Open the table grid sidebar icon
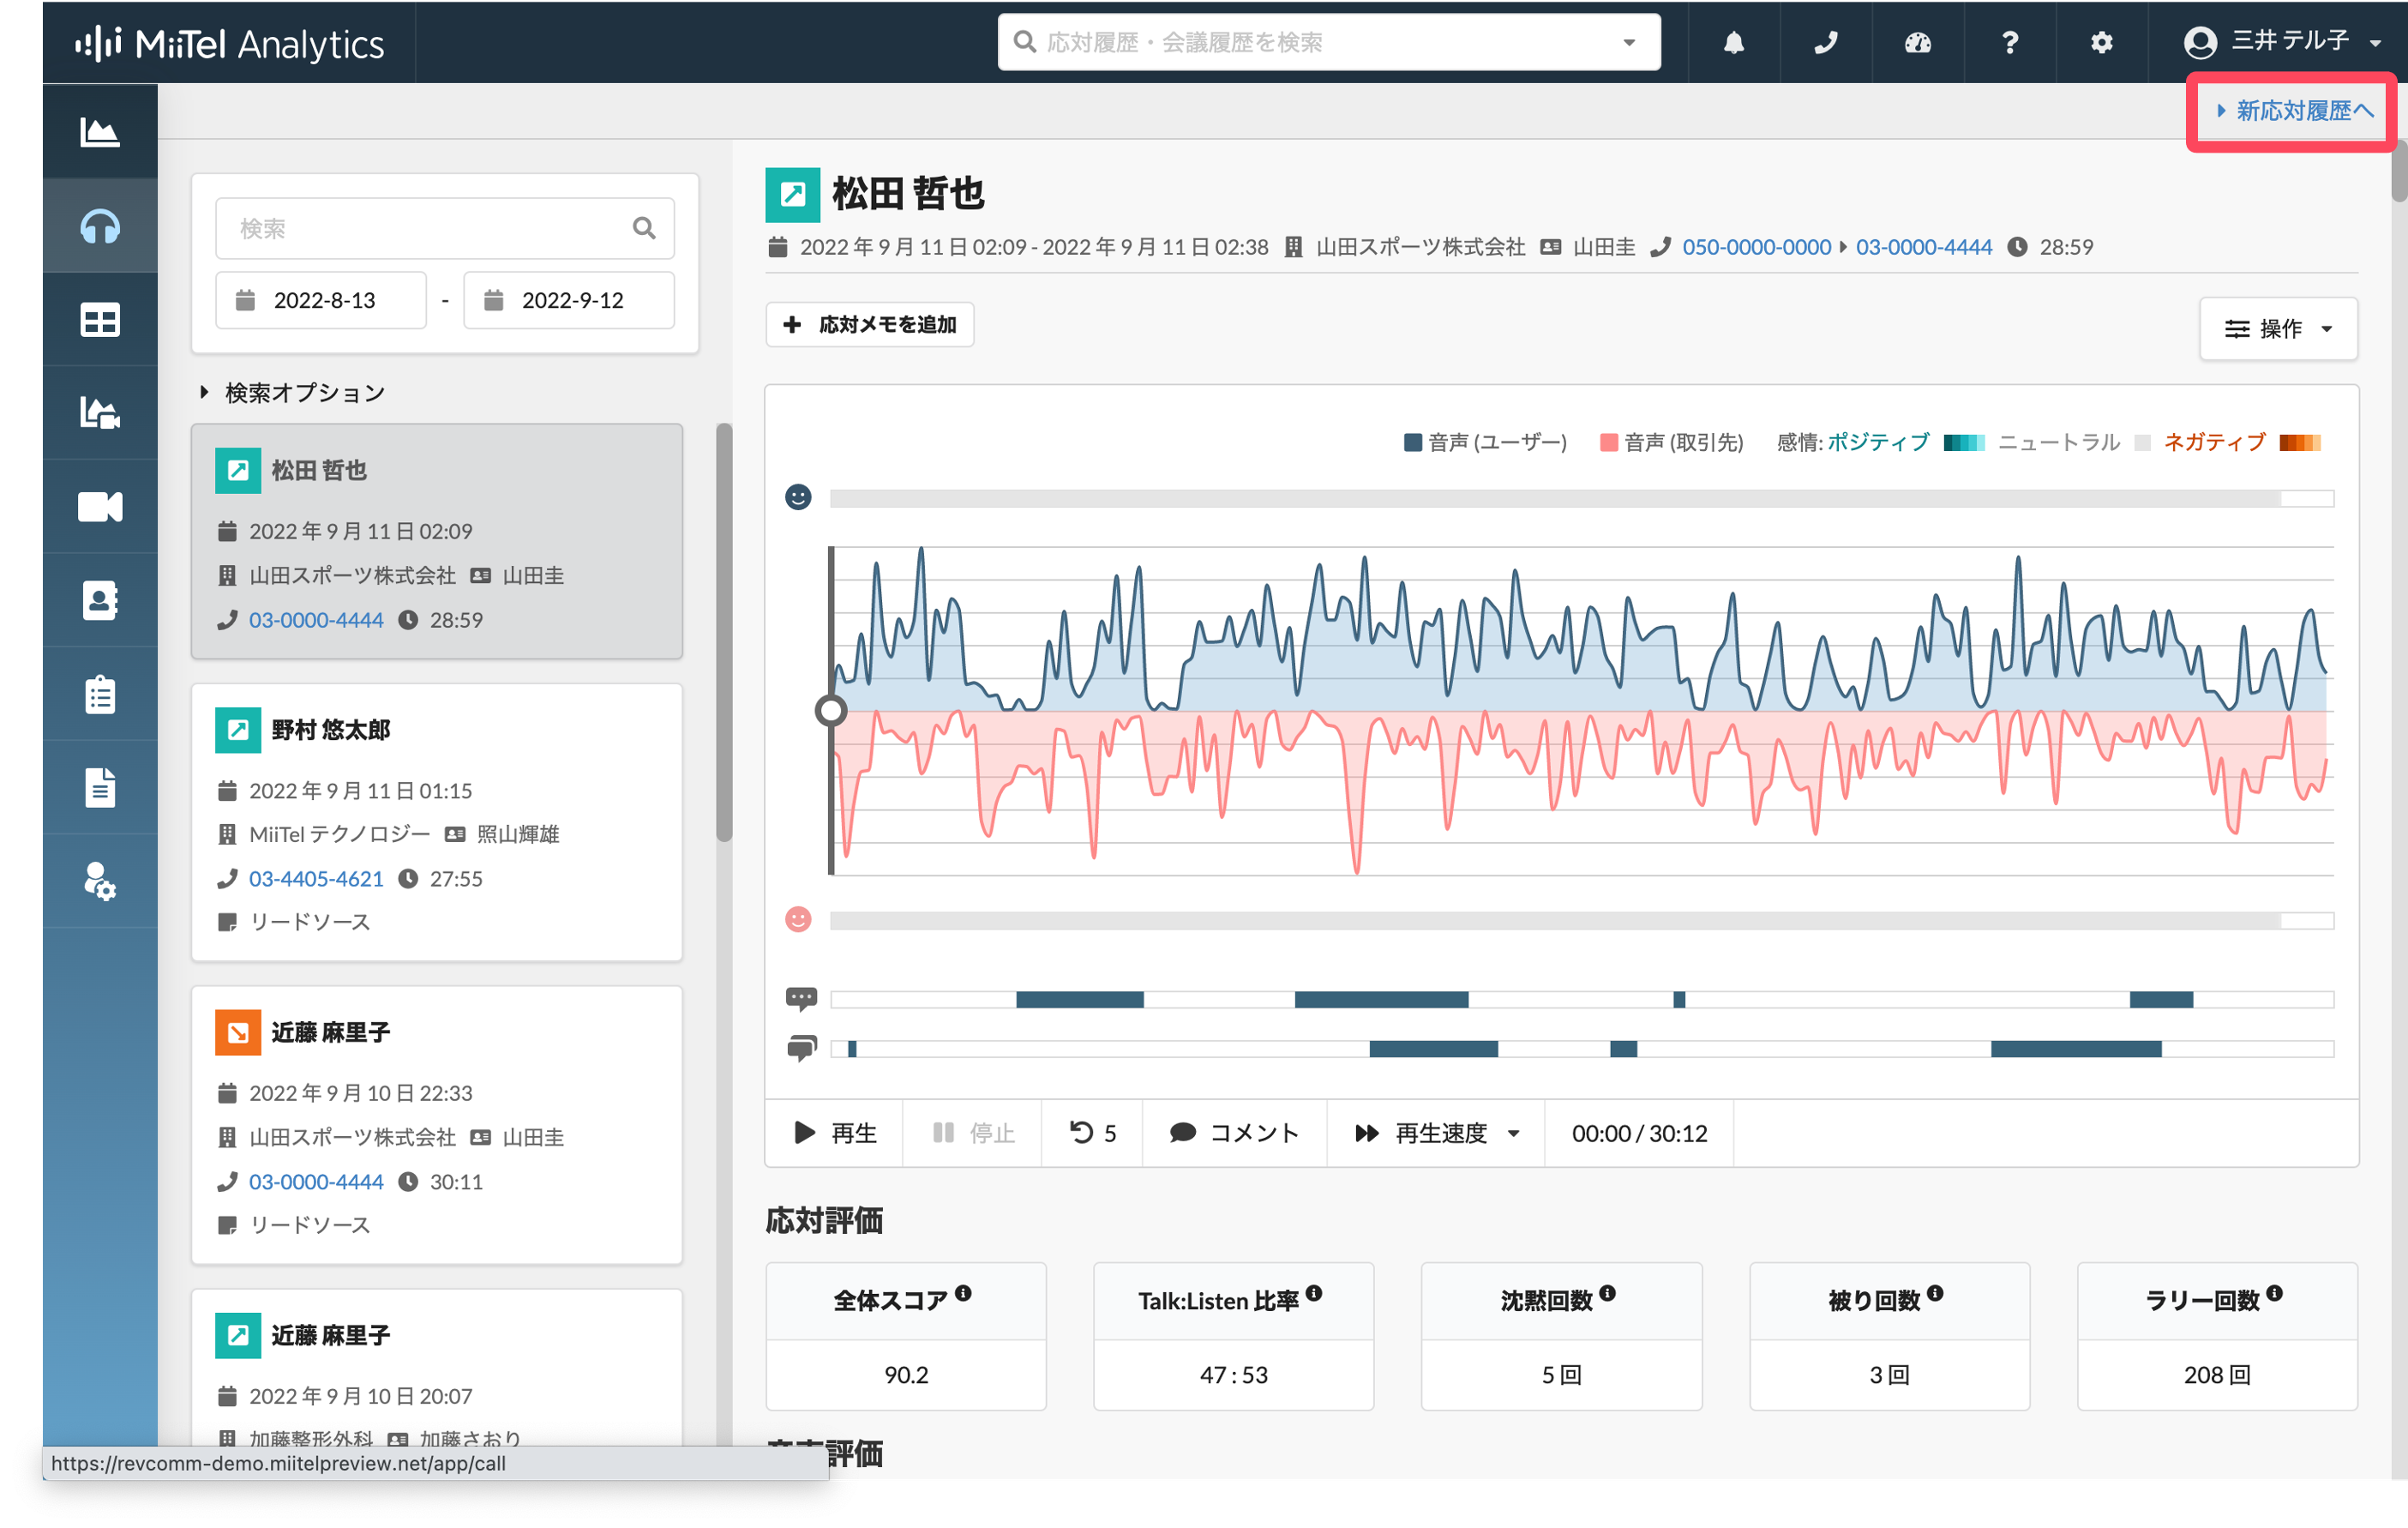The width and height of the screenshot is (2408, 1528). tap(100, 320)
